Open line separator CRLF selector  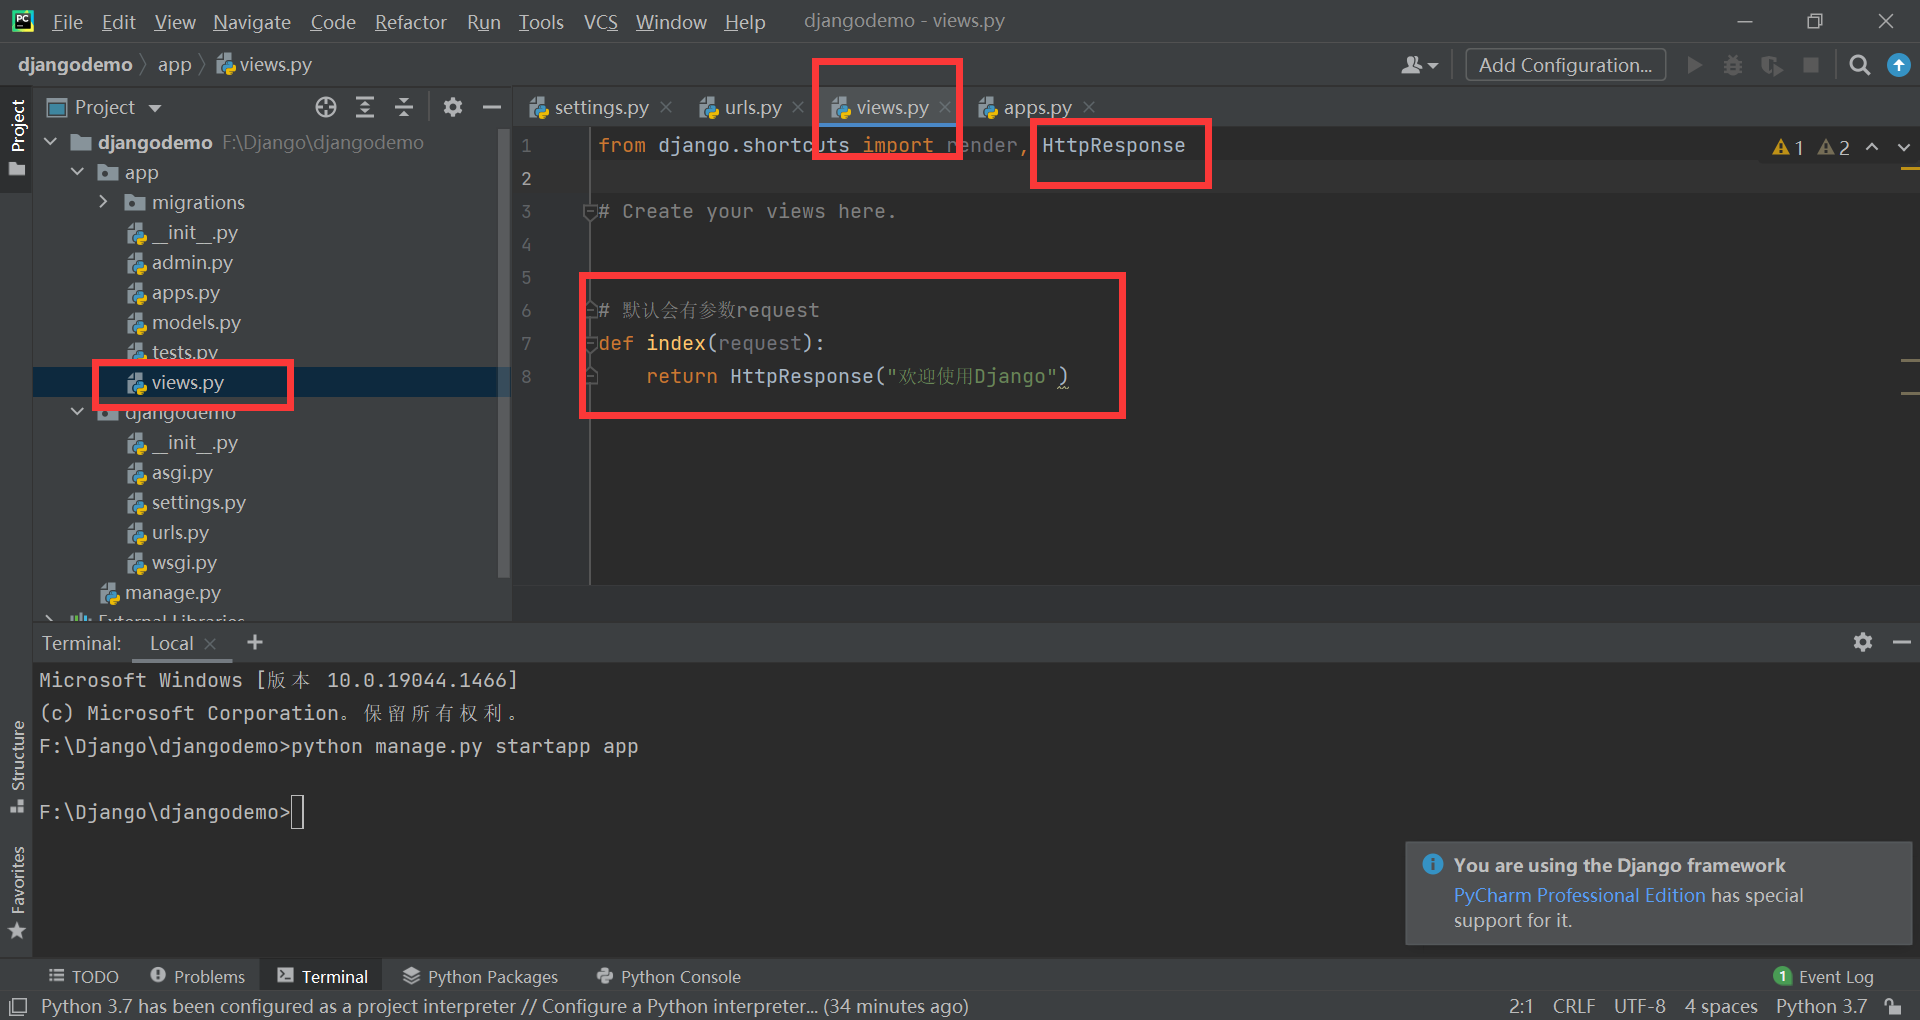[x=1573, y=1006]
